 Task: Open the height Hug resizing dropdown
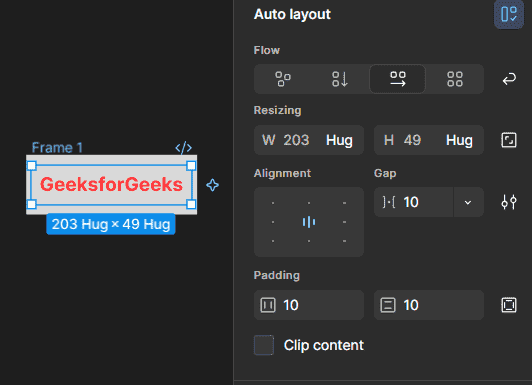coord(459,140)
